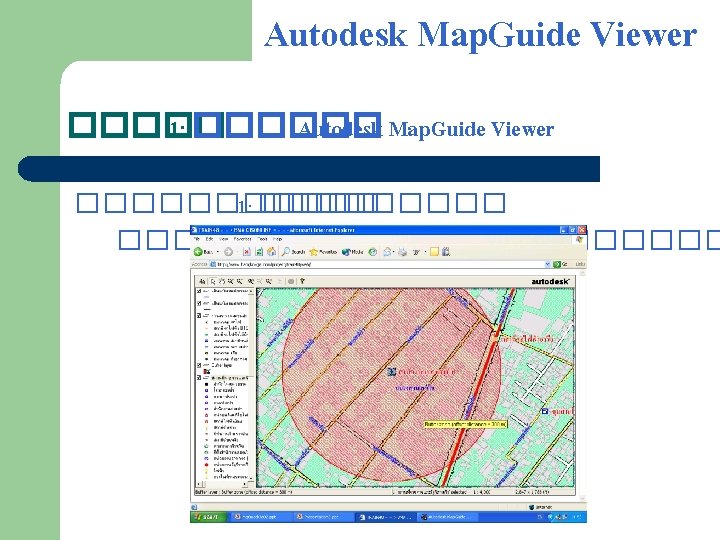Image resolution: width=720 pixels, height=540 pixels.
Task: Click the red buffer layer swatch in legend
Action: pos(207,371)
